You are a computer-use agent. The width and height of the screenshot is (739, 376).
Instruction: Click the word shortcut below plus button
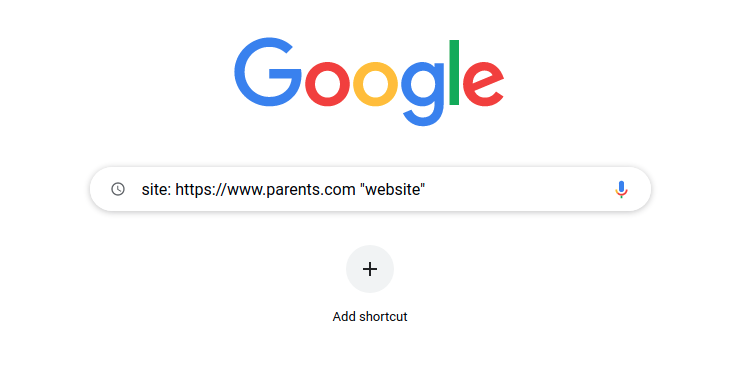tap(384, 317)
